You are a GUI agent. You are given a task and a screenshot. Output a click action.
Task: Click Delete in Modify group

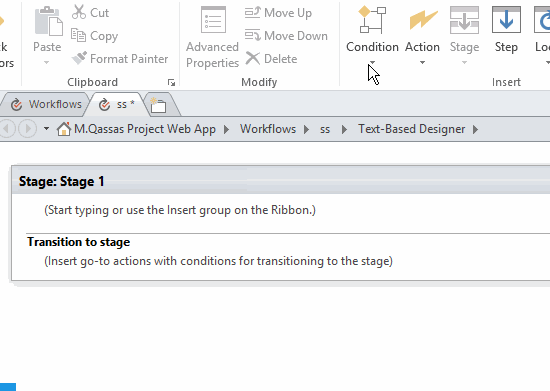point(271,59)
